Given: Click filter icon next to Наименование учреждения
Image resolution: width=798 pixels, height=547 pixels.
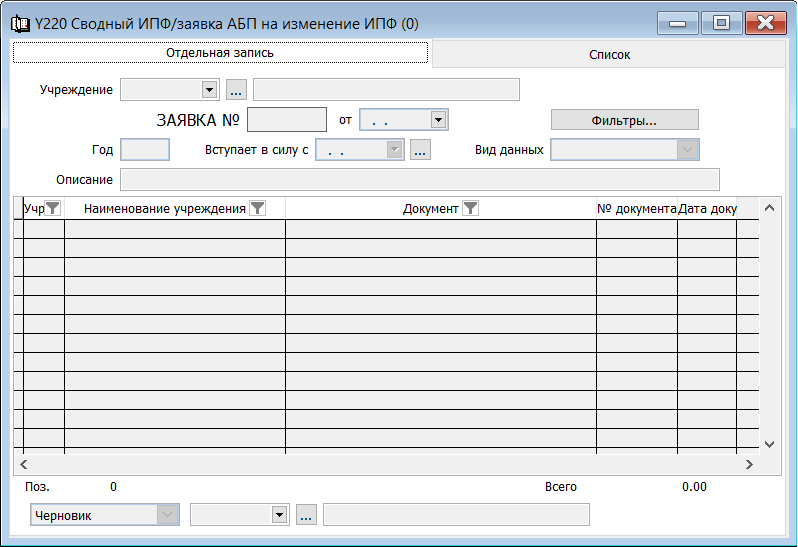Looking at the screenshot, I should pyautogui.click(x=257, y=208).
